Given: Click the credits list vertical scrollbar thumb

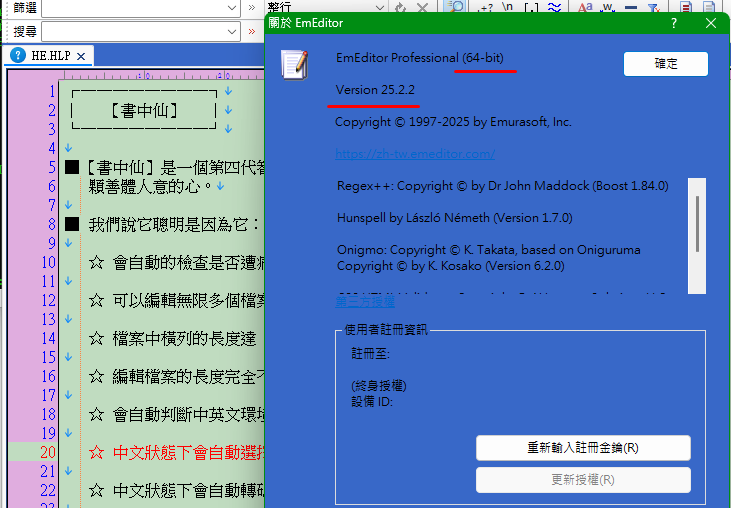Looking at the screenshot, I should 697,224.
